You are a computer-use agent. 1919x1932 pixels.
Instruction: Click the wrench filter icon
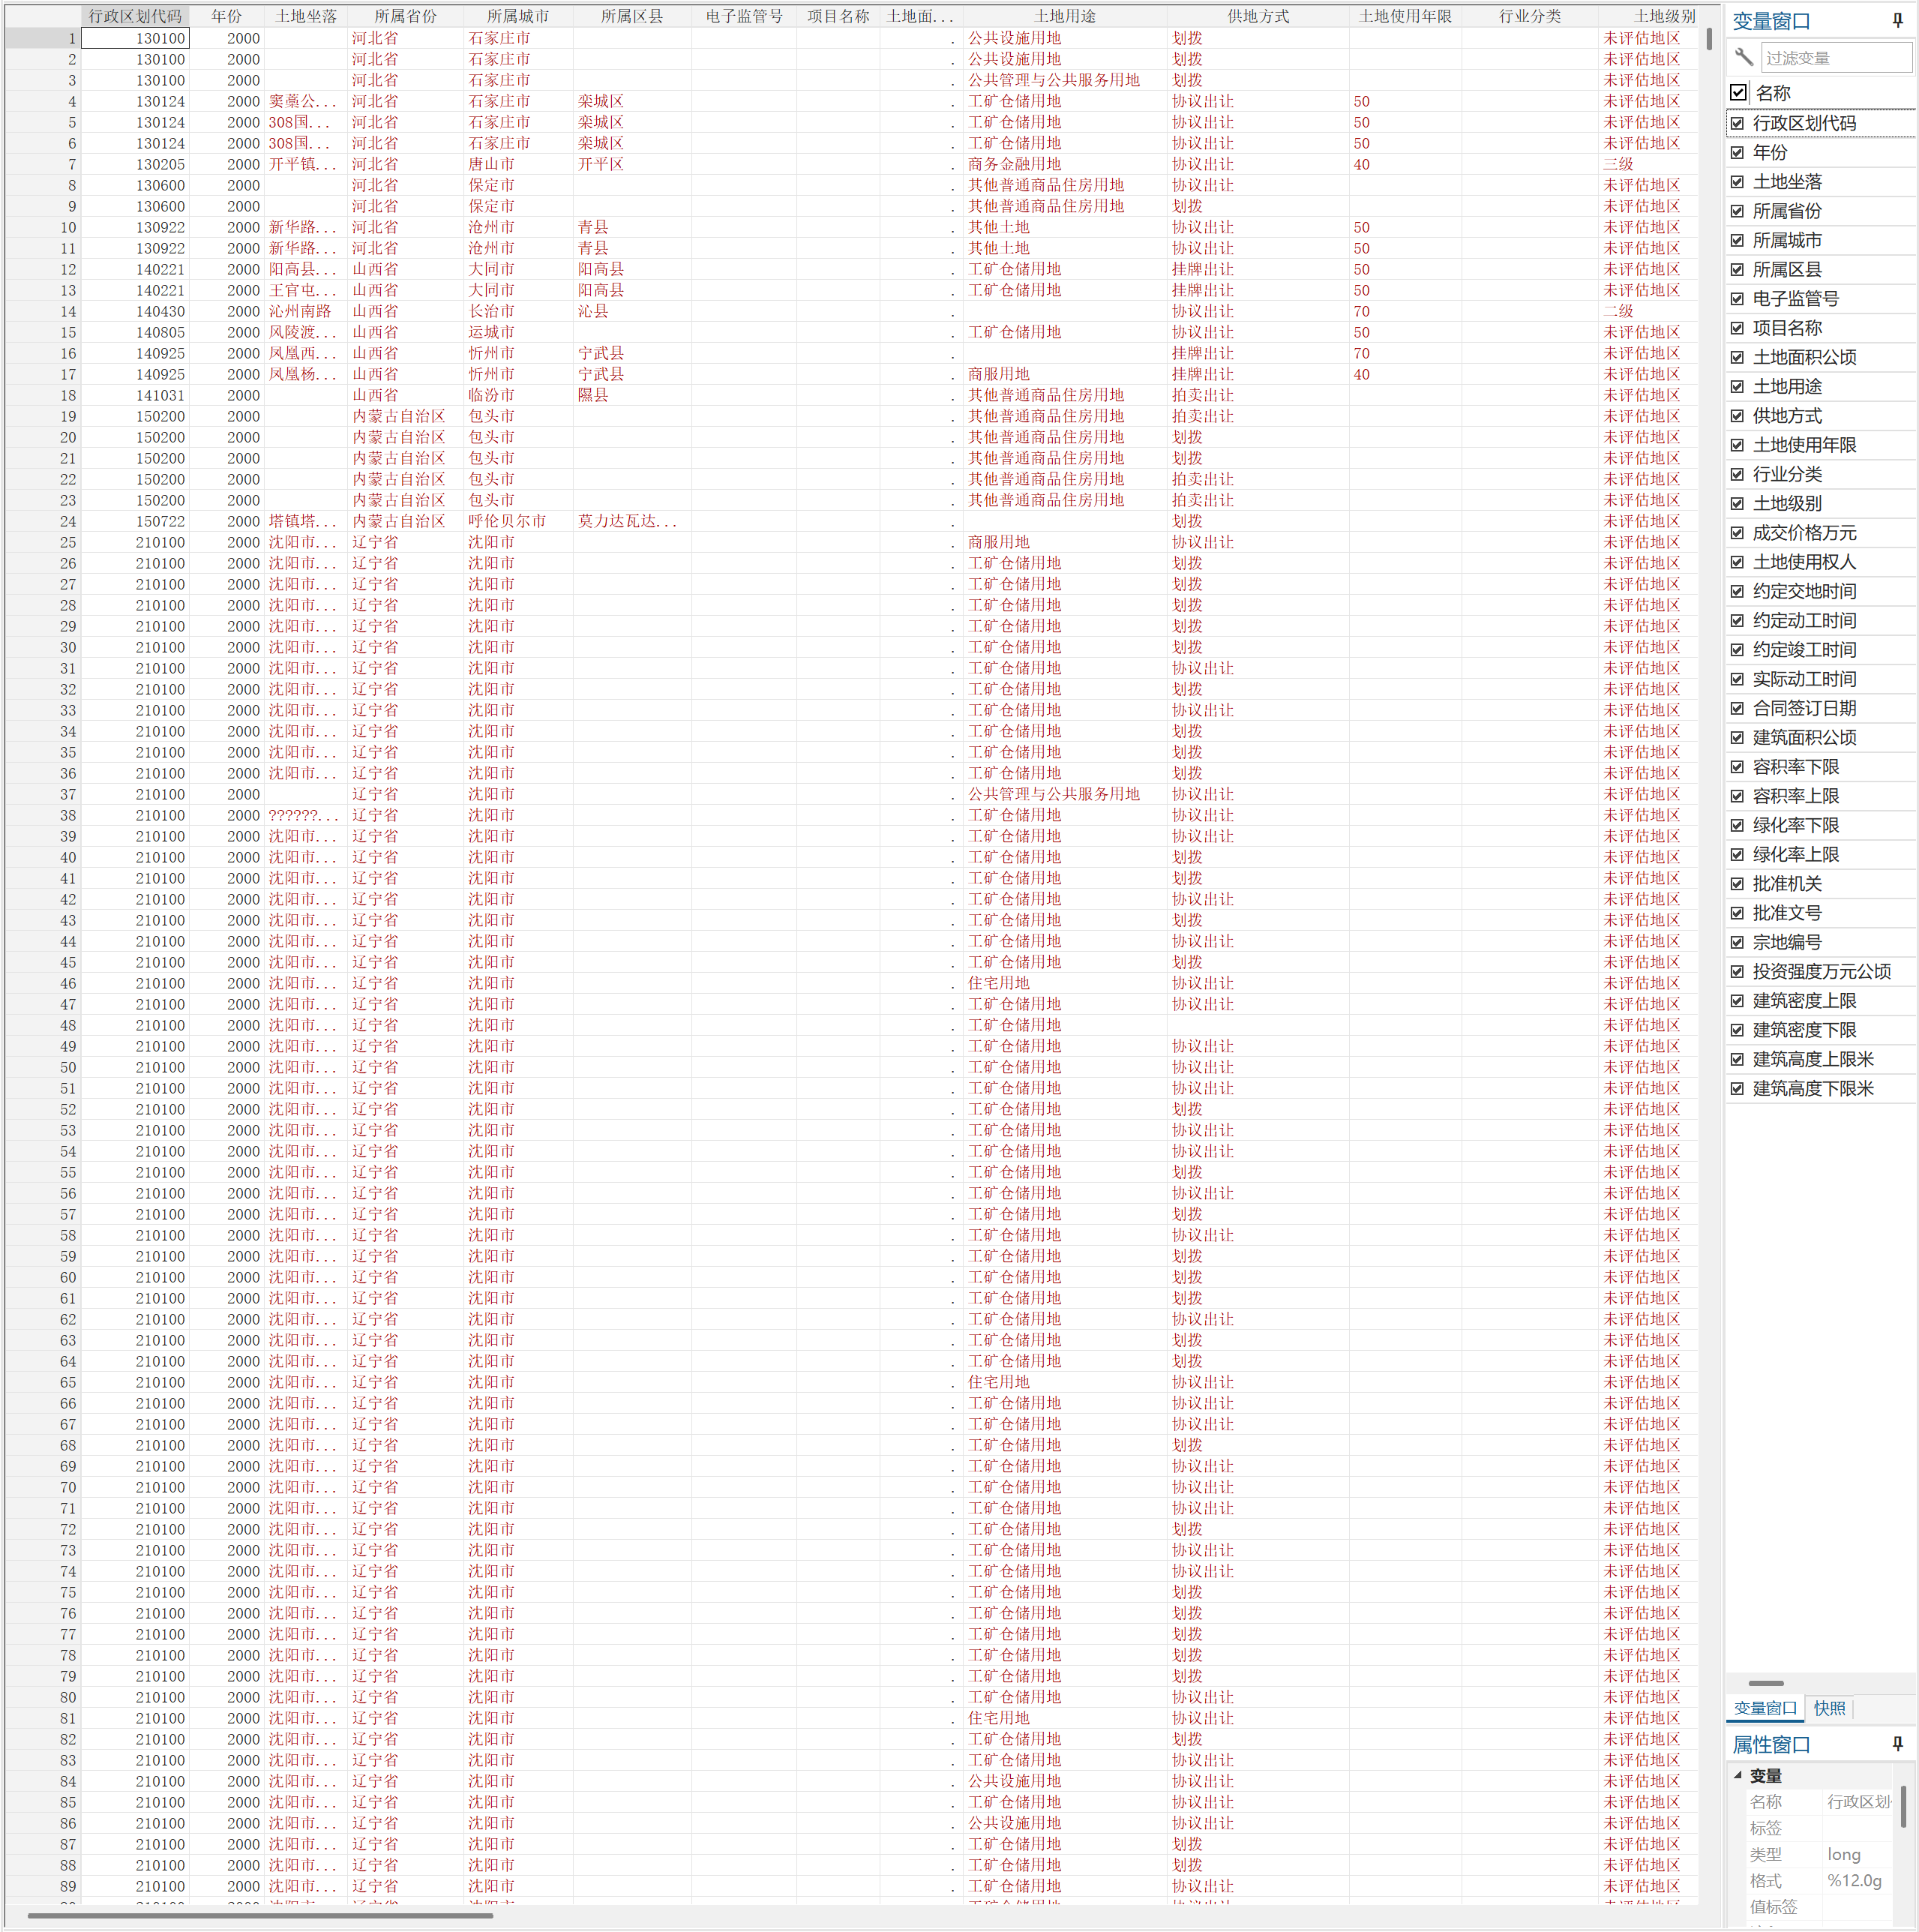(x=1744, y=57)
